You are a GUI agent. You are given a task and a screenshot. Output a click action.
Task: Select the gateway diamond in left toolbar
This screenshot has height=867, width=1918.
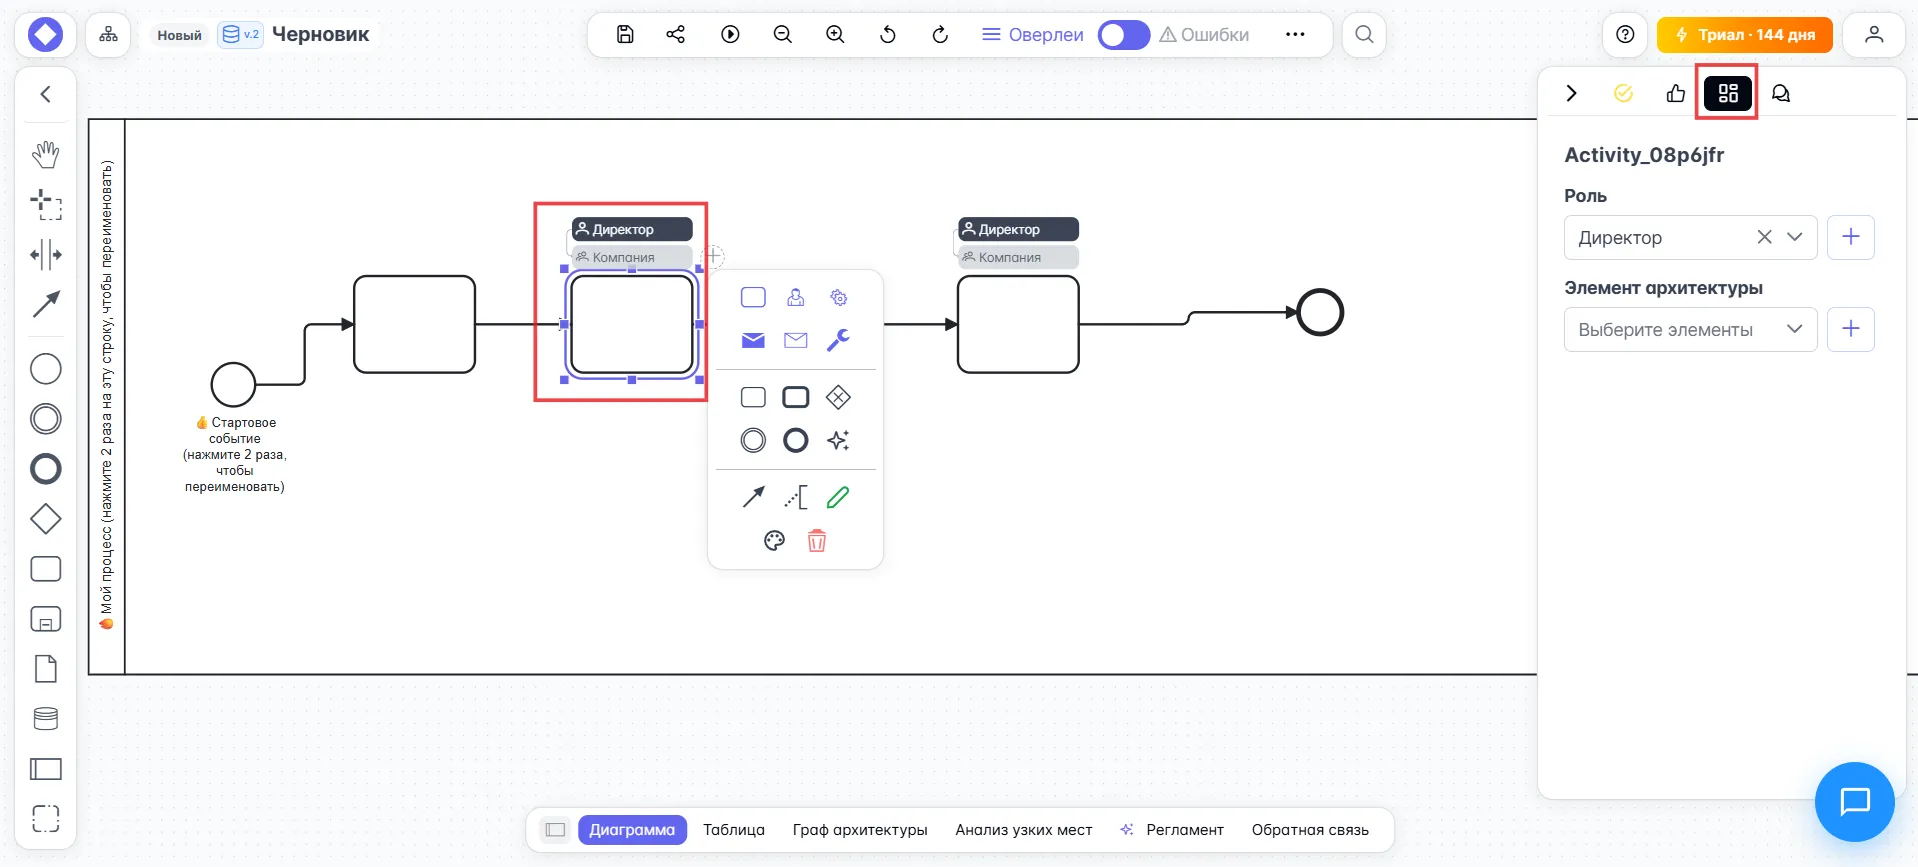(x=46, y=519)
